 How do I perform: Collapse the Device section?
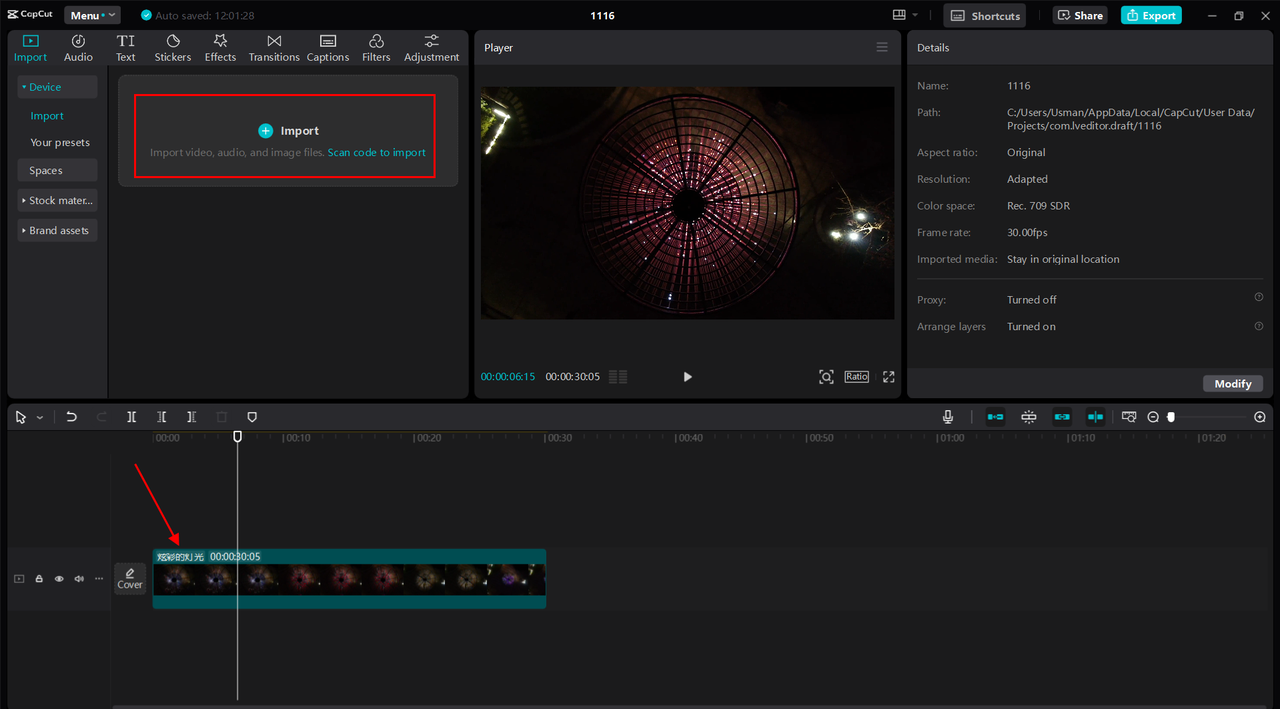57,87
